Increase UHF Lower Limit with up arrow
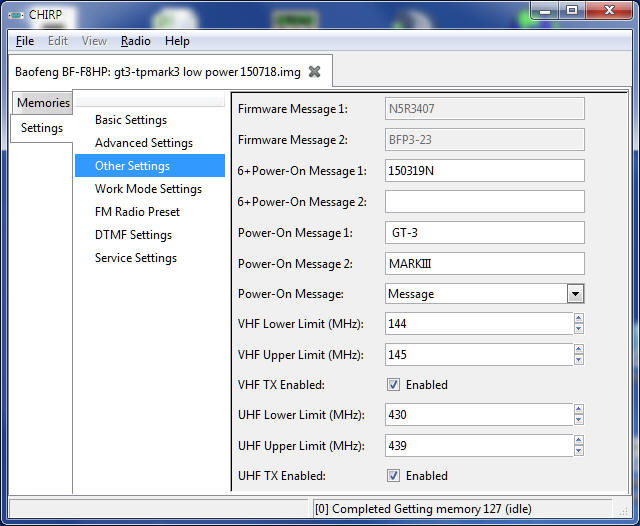Screen dimensions: 640x526 coord(578,409)
